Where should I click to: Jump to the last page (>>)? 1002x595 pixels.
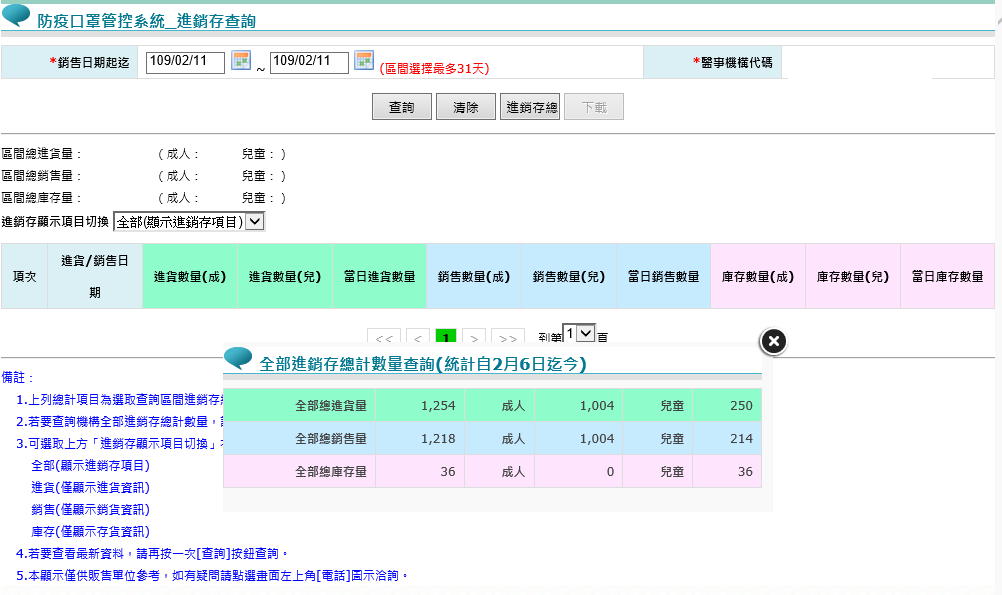click(508, 338)
